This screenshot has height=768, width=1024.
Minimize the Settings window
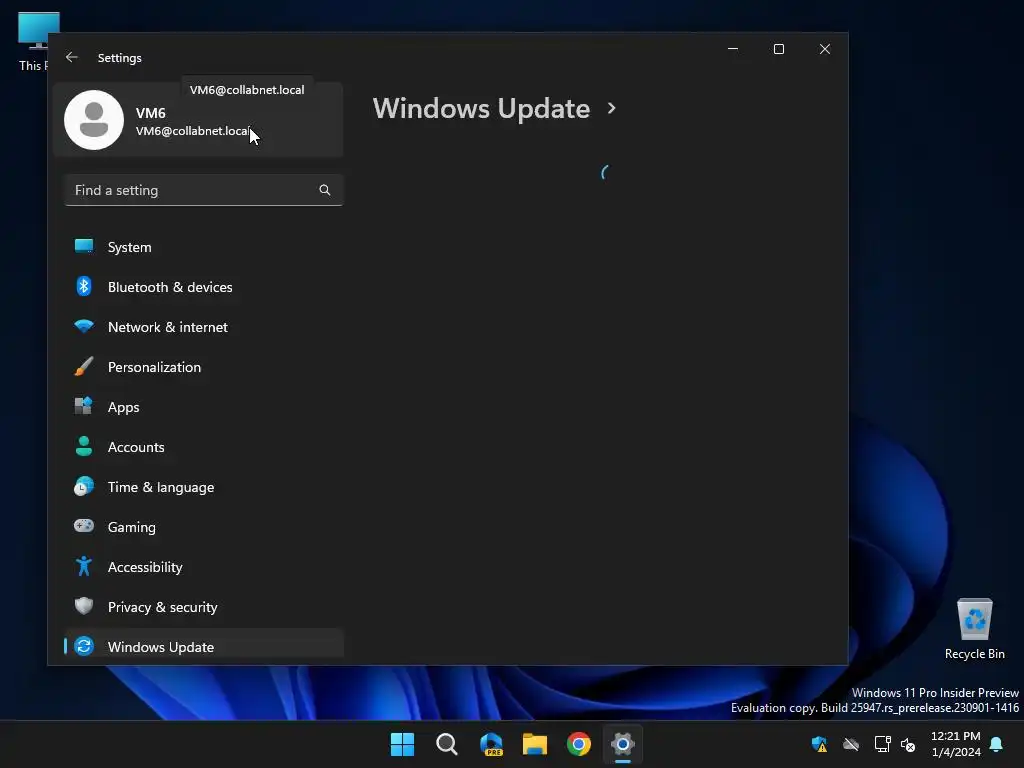733,49
